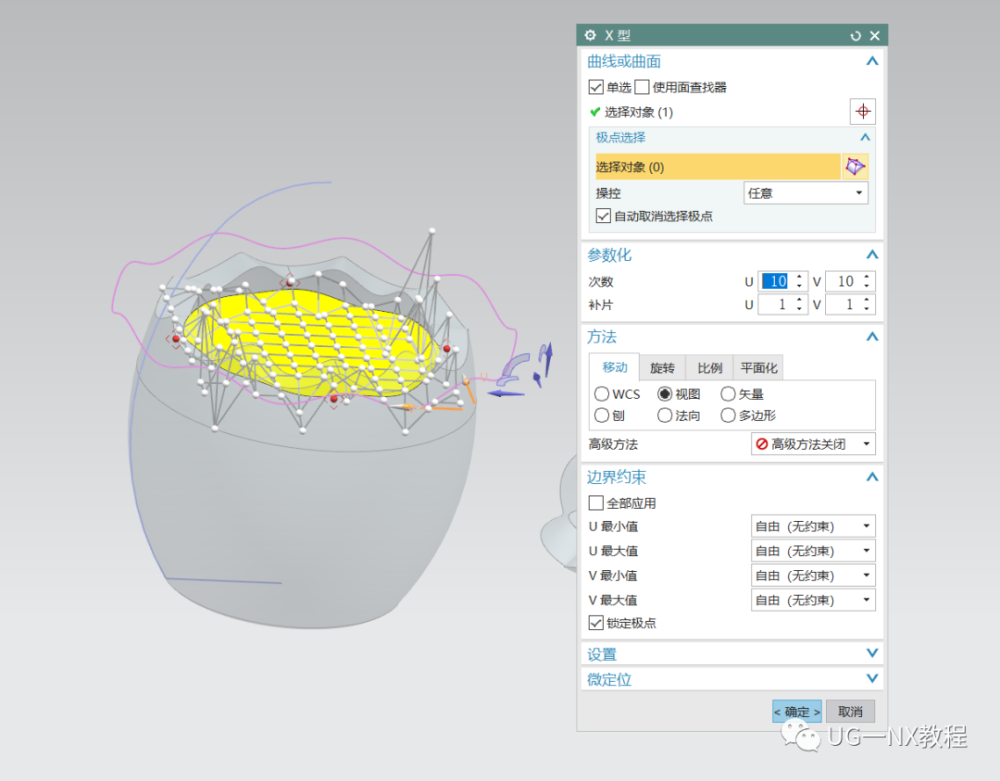Close the X型 dialog
1000x781 pixels.
[x=874, y=35]
